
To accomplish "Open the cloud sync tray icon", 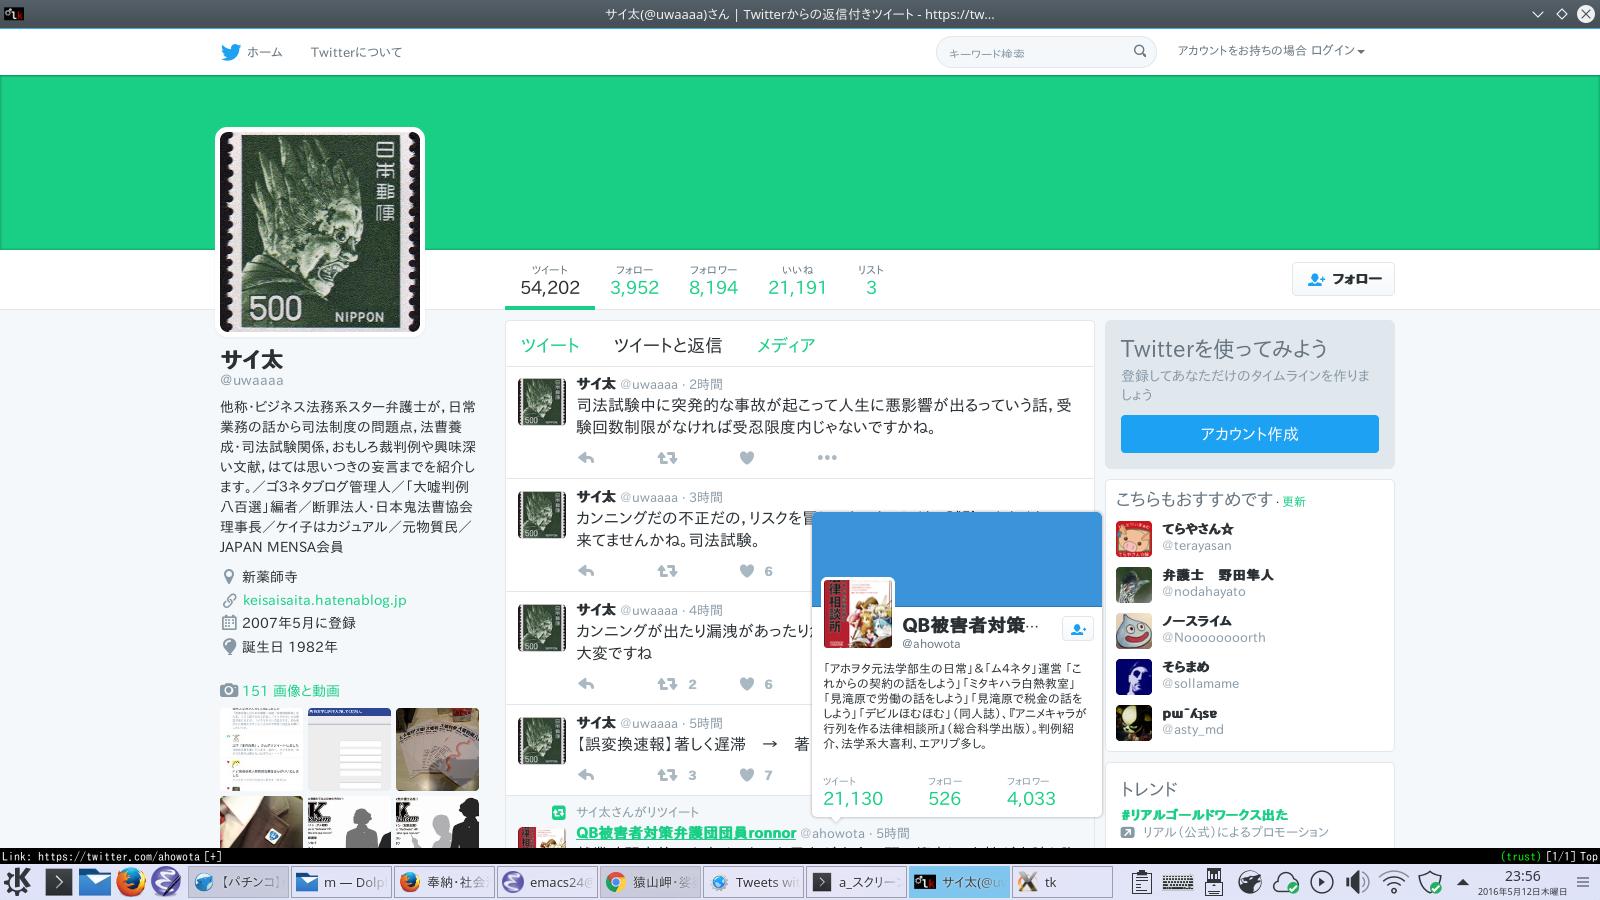I will pyautogui.click(x=1285, y=882).
